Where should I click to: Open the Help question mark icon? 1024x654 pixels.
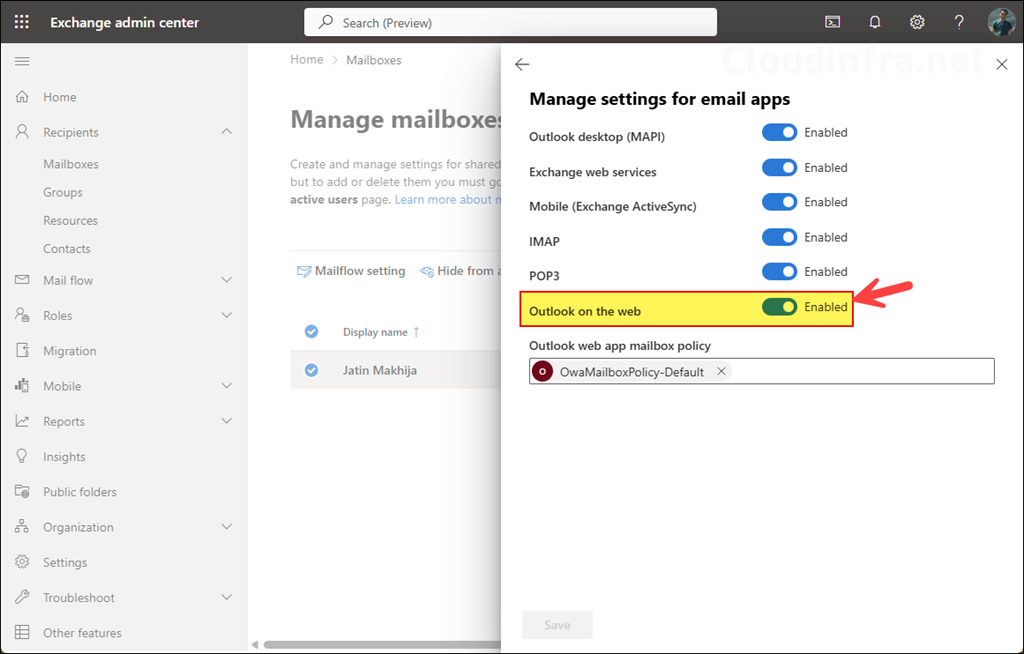tap(958, 21)
